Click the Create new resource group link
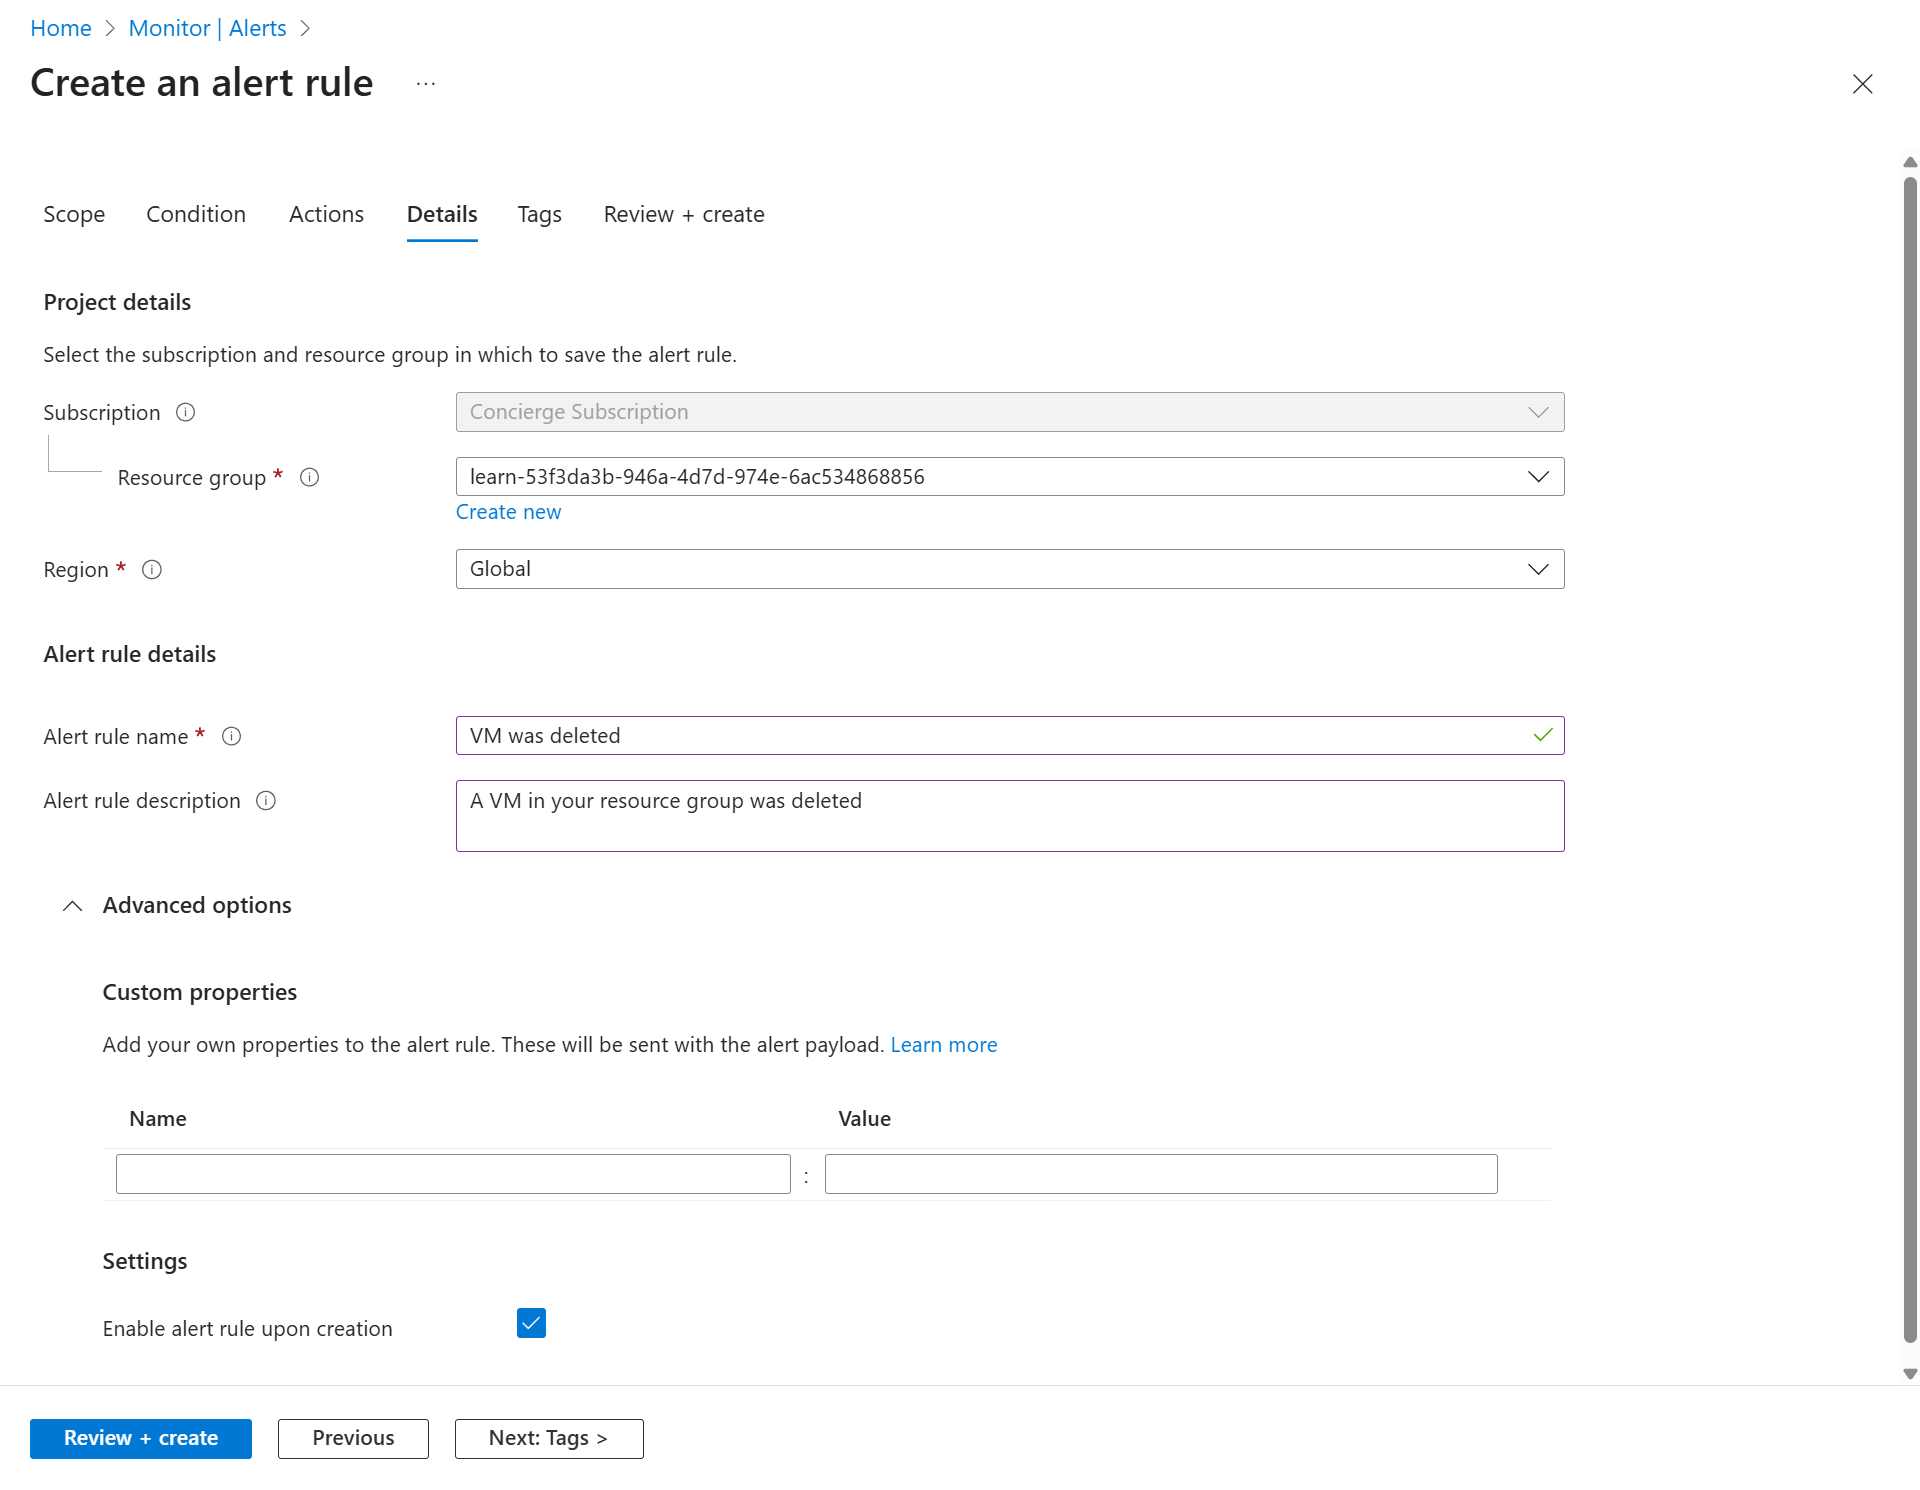Image resolution: width=1920 pixels, height=1490 pixels. [x=508, y=512]
